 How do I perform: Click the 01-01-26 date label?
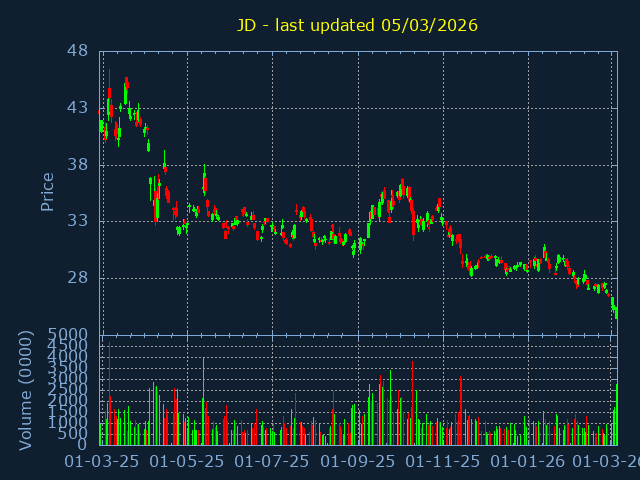point(528,462)
